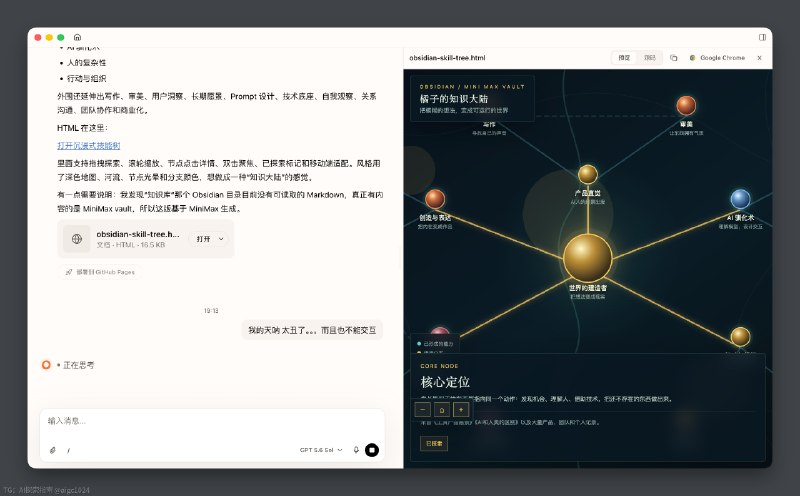Expand the dropdown arrow beside 打开
Viewport: 800px width, 496px height.
(x=221, y=239)
